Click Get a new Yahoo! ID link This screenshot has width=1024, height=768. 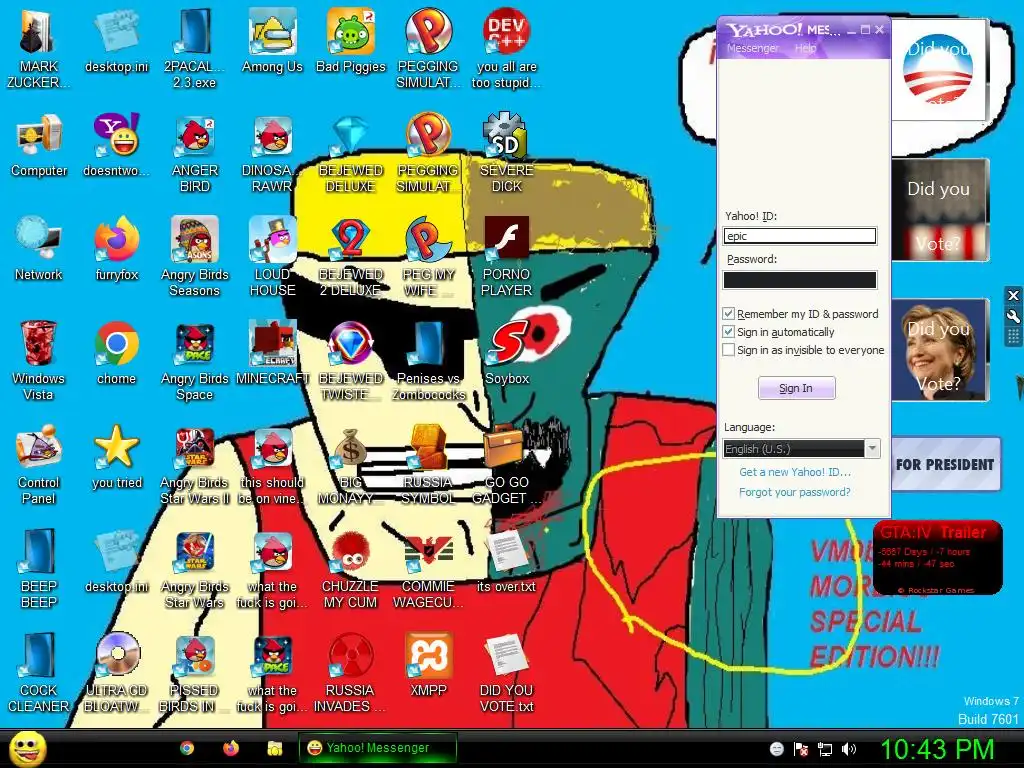point(795,472)
